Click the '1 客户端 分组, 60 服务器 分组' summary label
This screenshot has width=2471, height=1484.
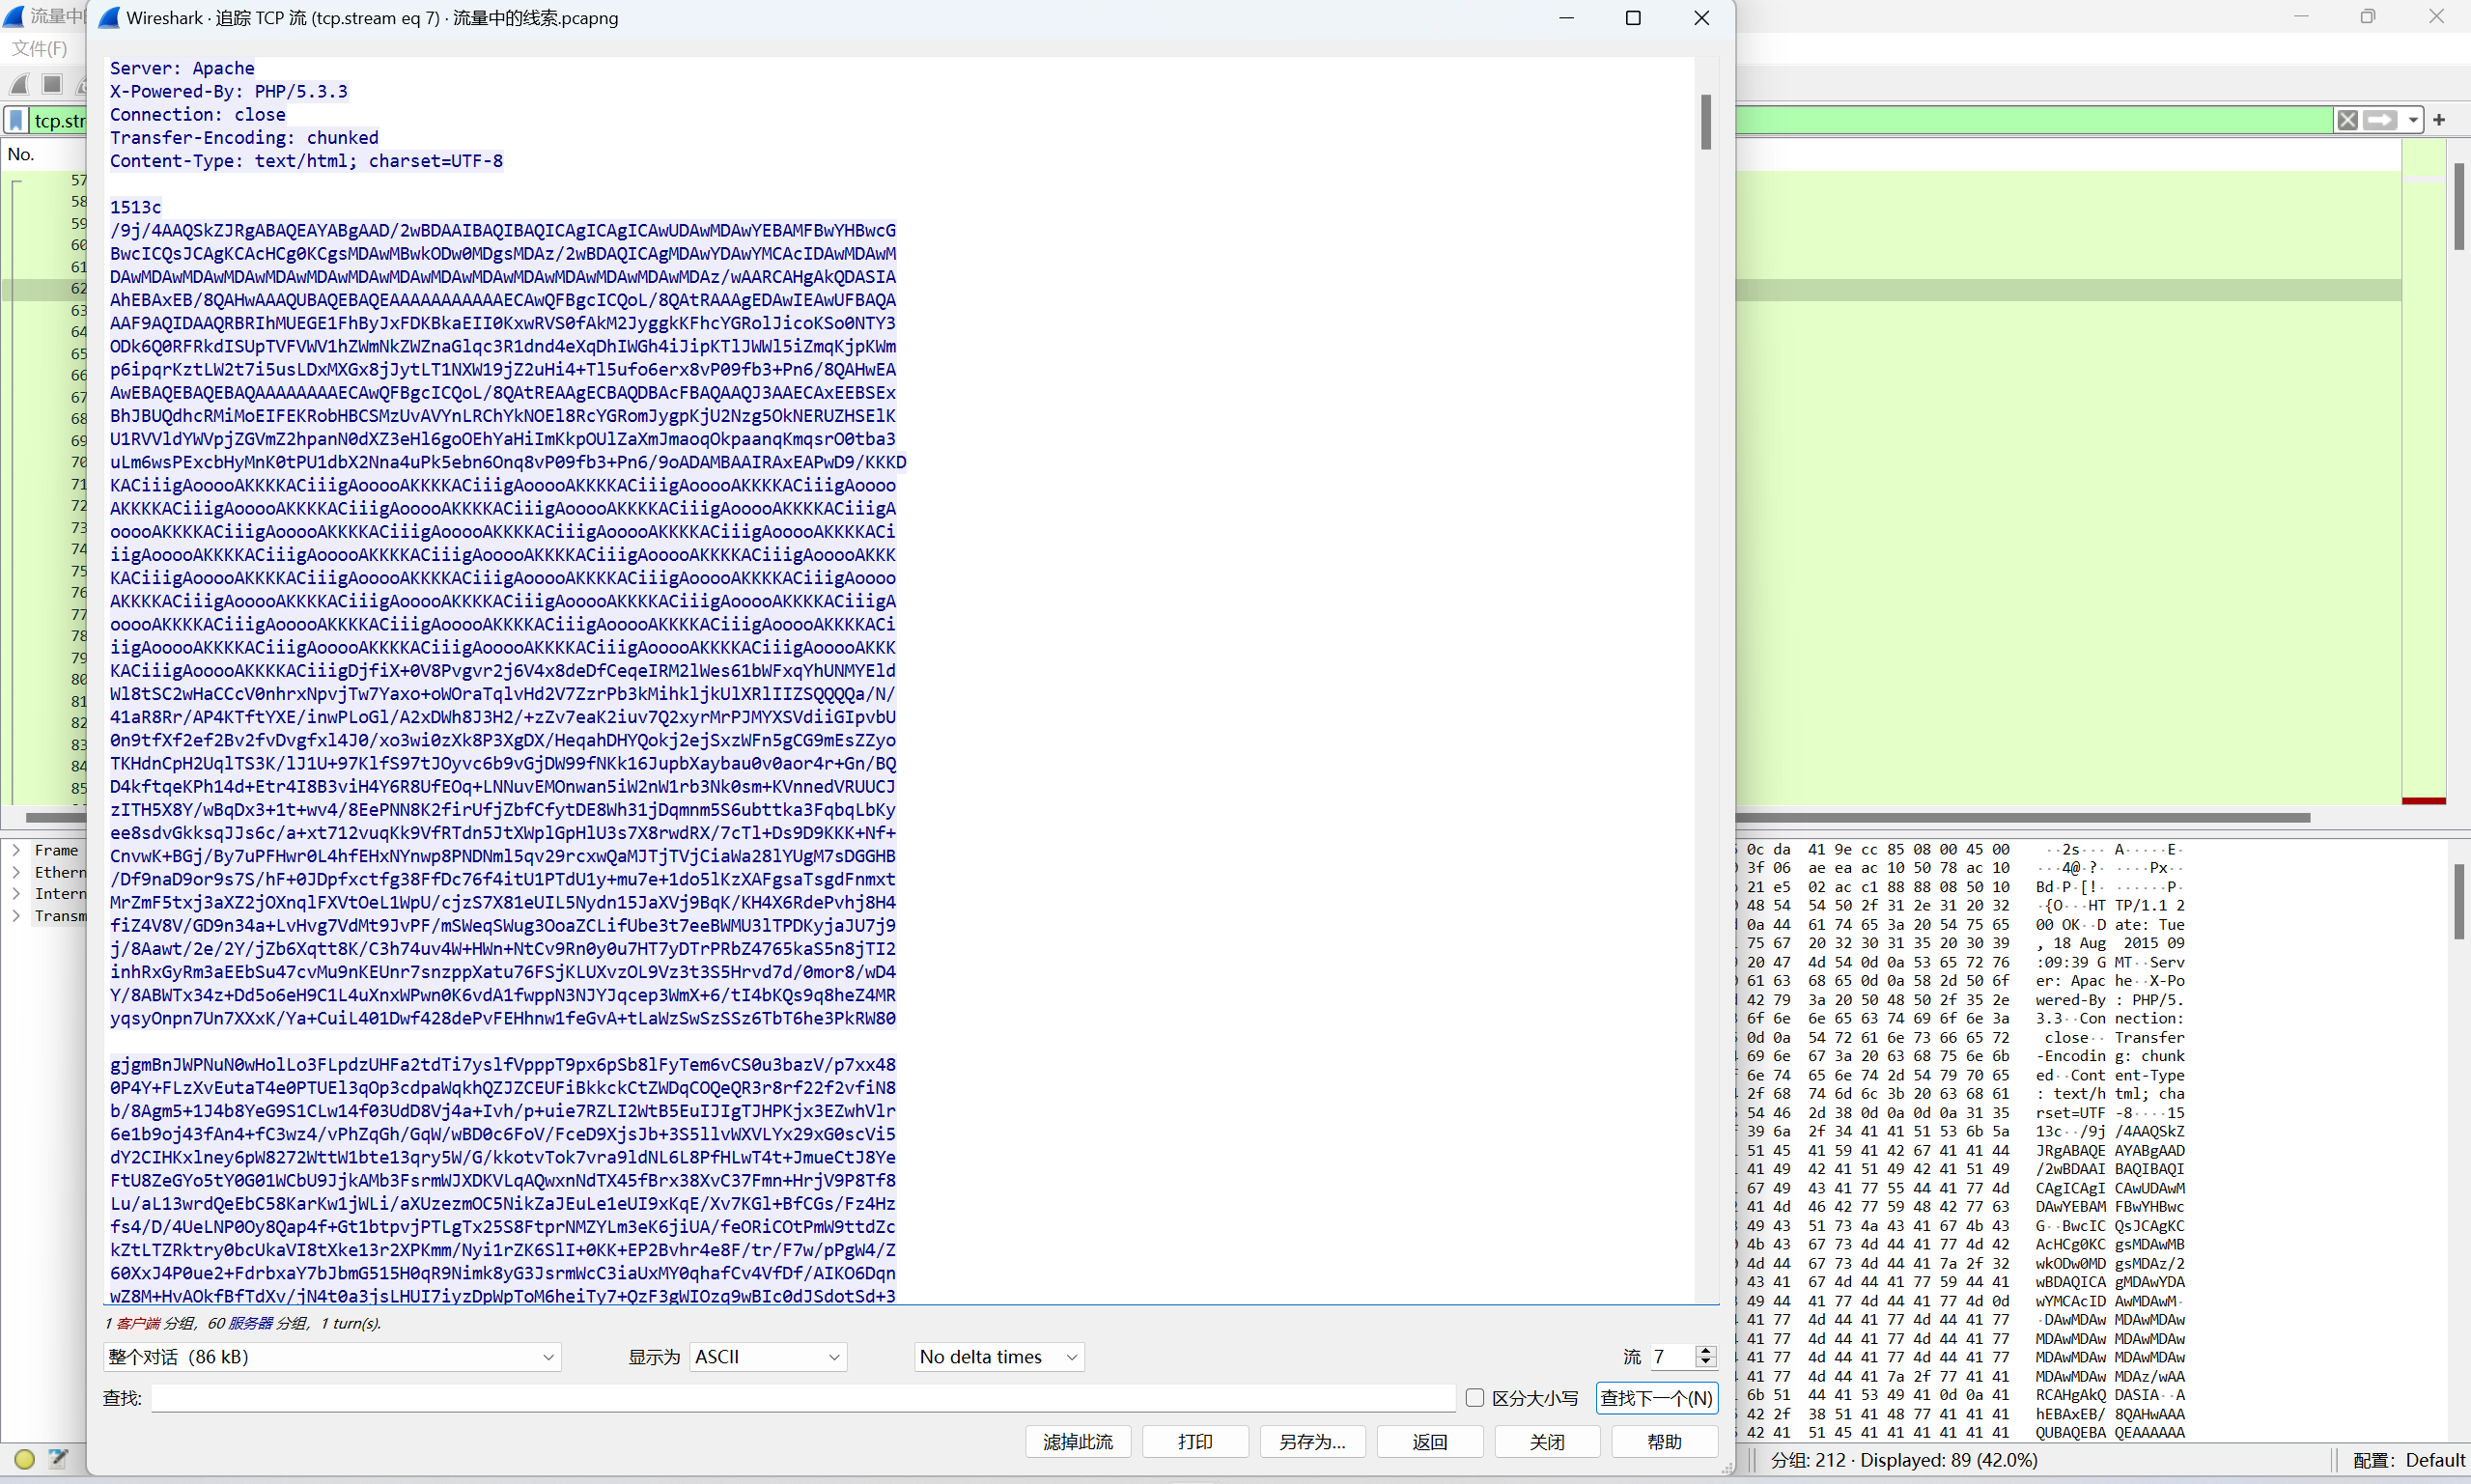pos(243,1323)
